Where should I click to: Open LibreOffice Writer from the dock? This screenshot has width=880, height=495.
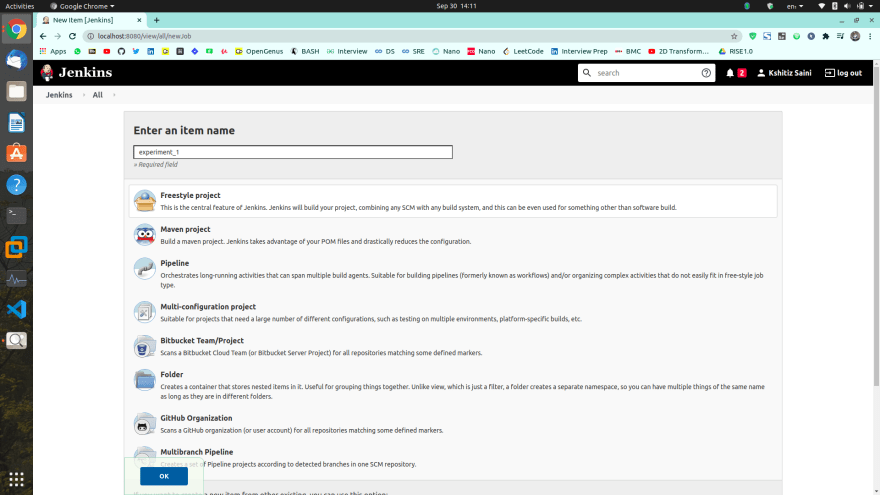16,122
